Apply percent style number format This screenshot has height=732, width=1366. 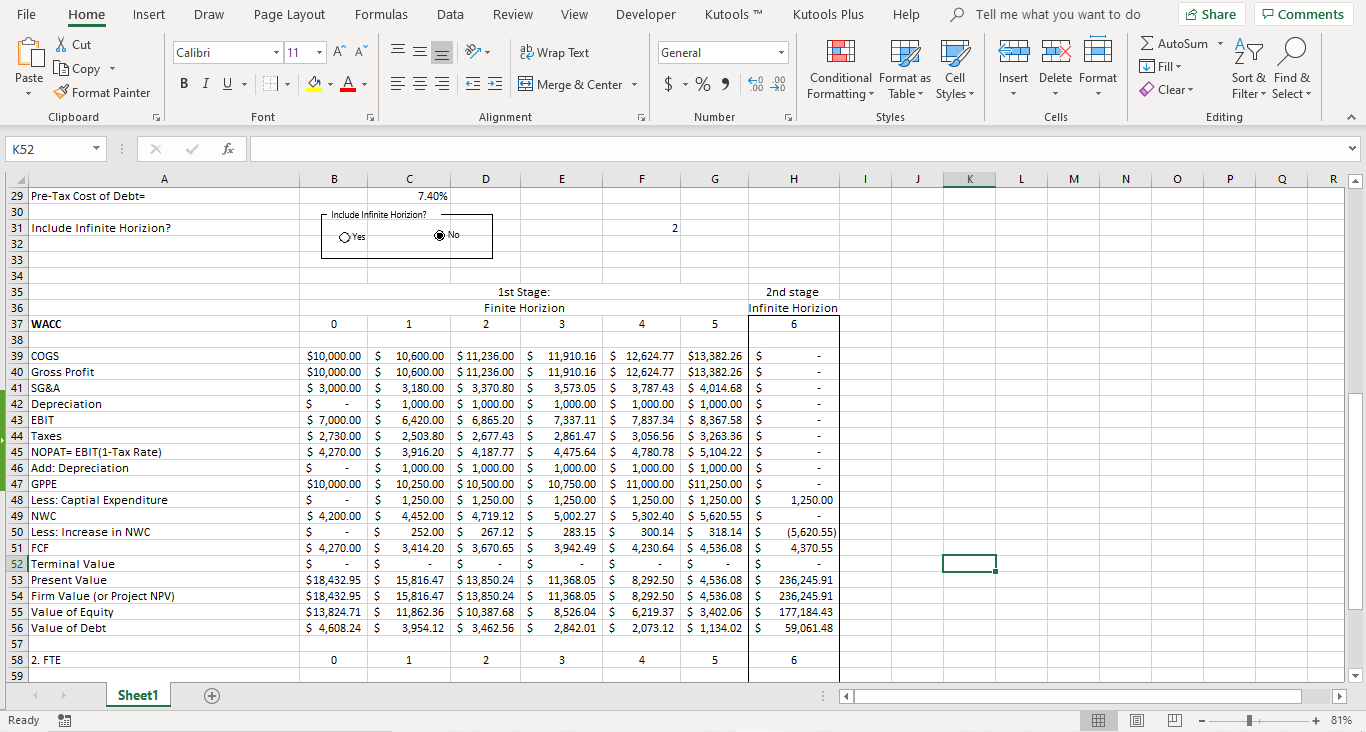click(x=702, y=85)
